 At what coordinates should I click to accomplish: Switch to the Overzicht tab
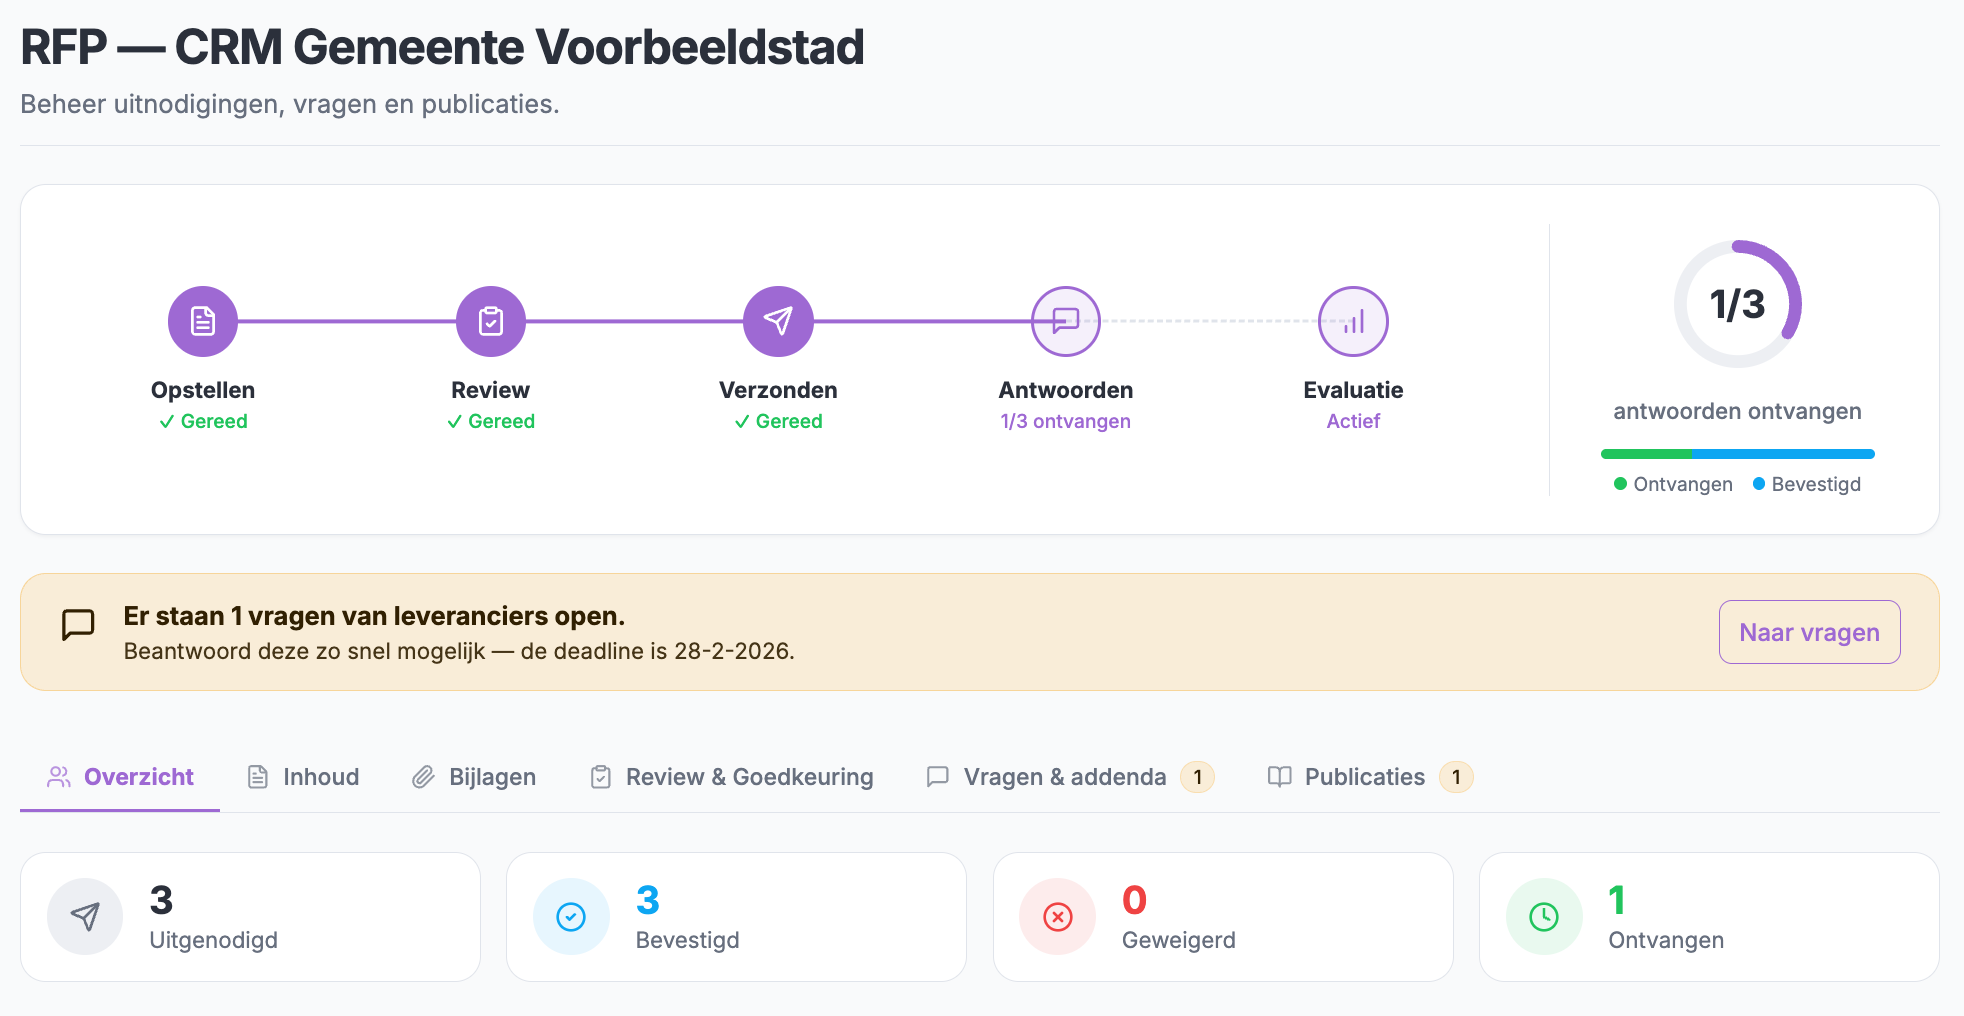pos(120,777)
